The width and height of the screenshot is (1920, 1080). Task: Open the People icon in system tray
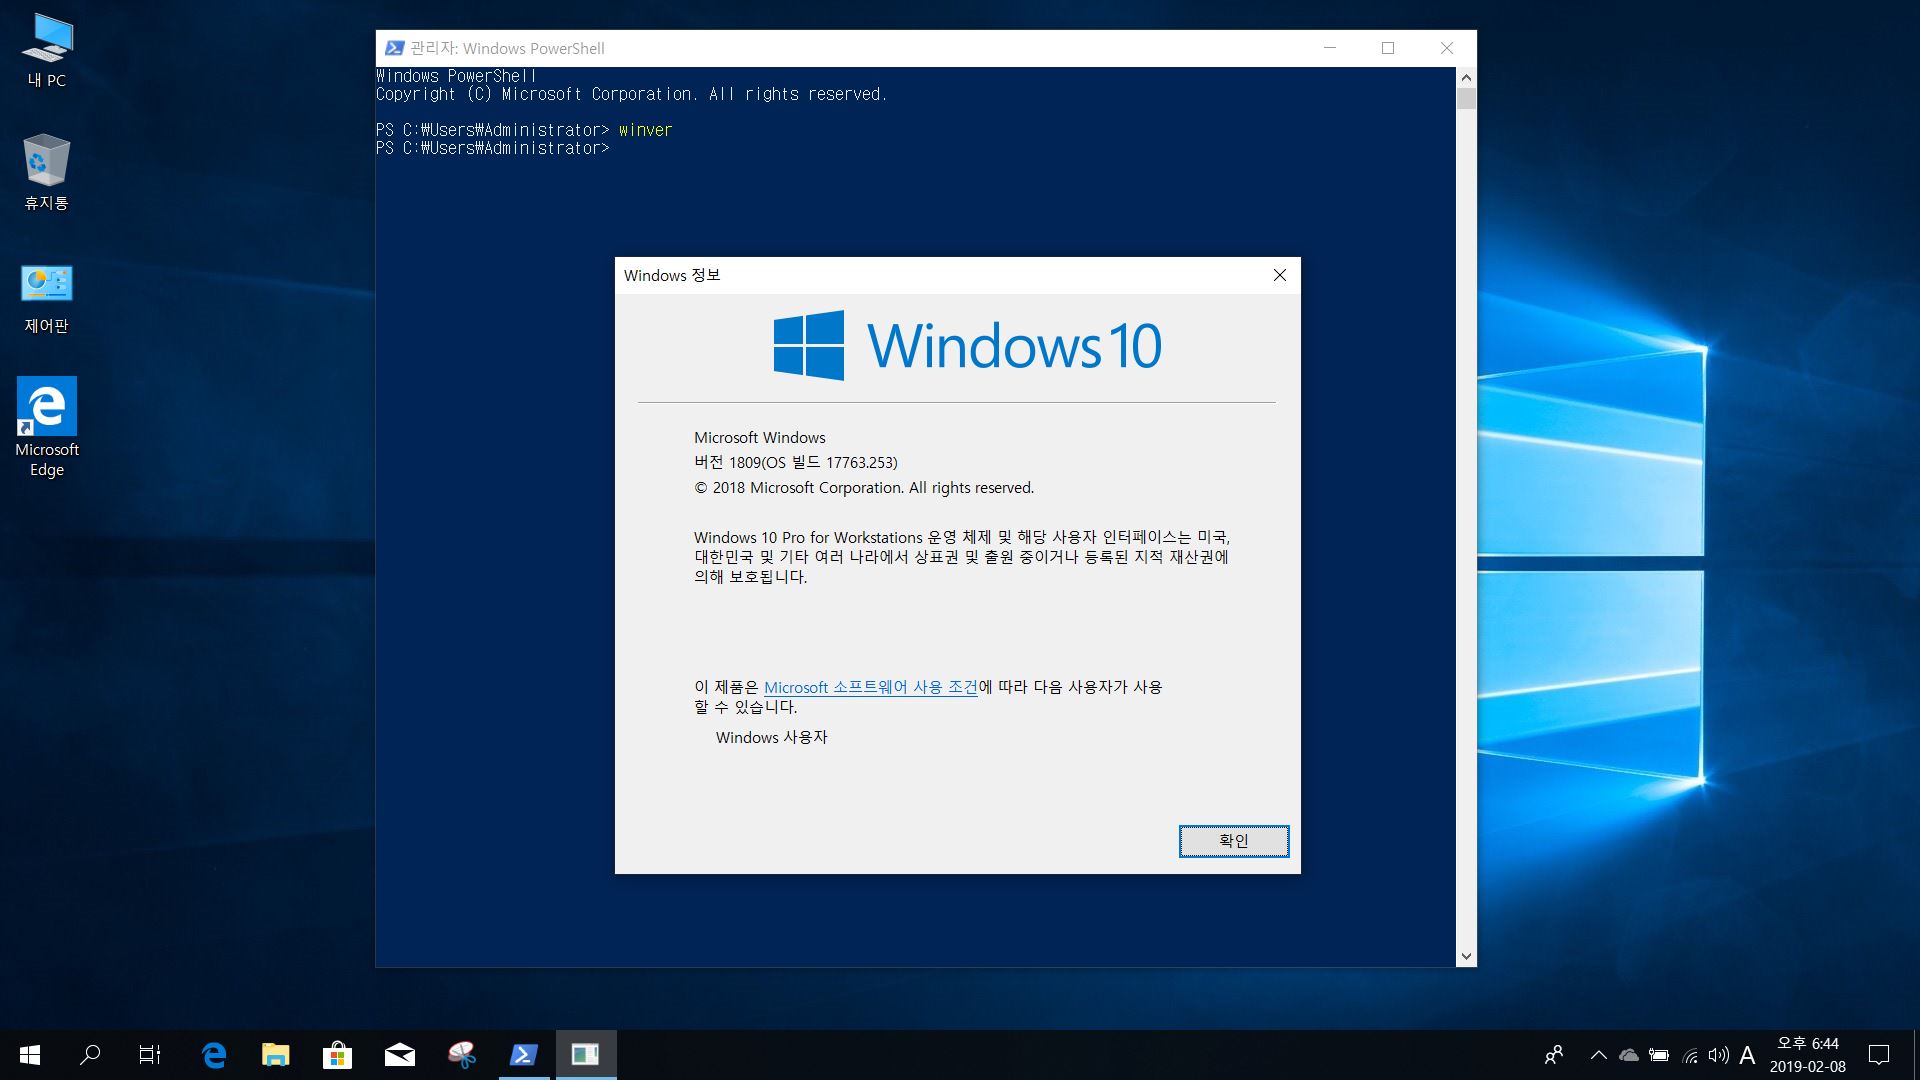coord(1554,1055)
